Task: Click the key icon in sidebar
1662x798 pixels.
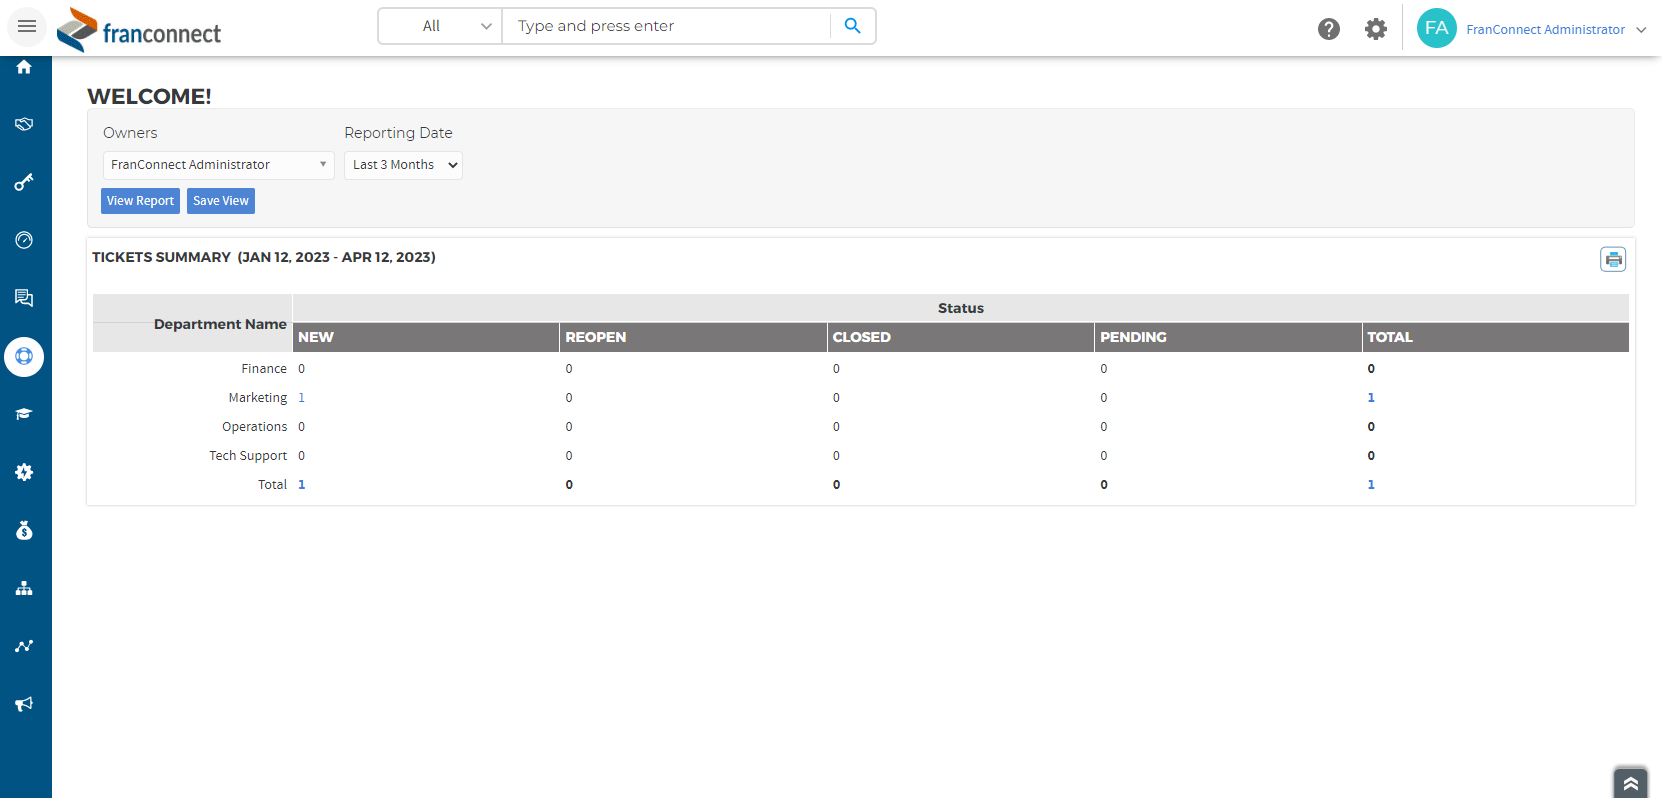Action: click(24, 182)
